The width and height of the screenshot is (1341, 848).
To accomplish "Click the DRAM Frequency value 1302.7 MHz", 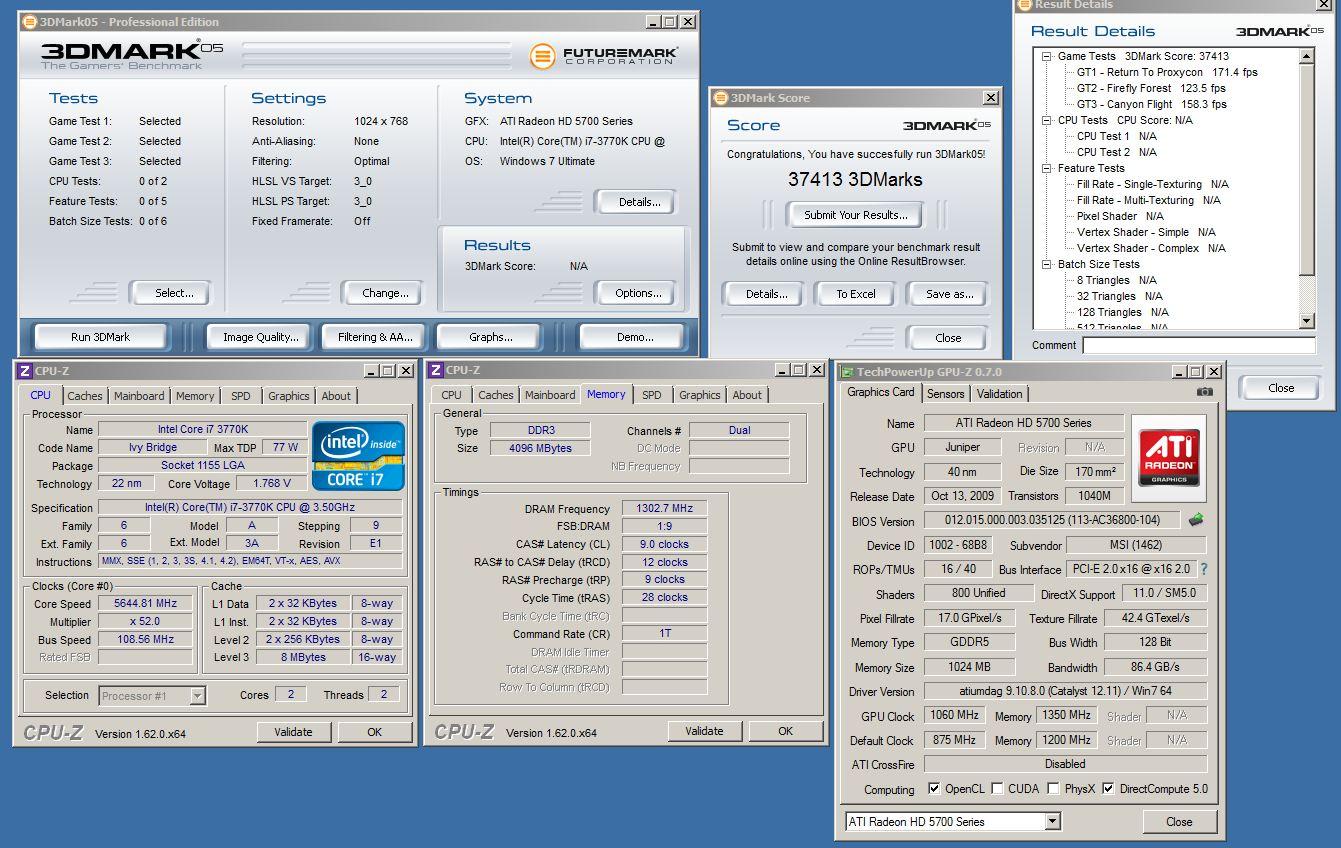I will (x=665, y=509).
